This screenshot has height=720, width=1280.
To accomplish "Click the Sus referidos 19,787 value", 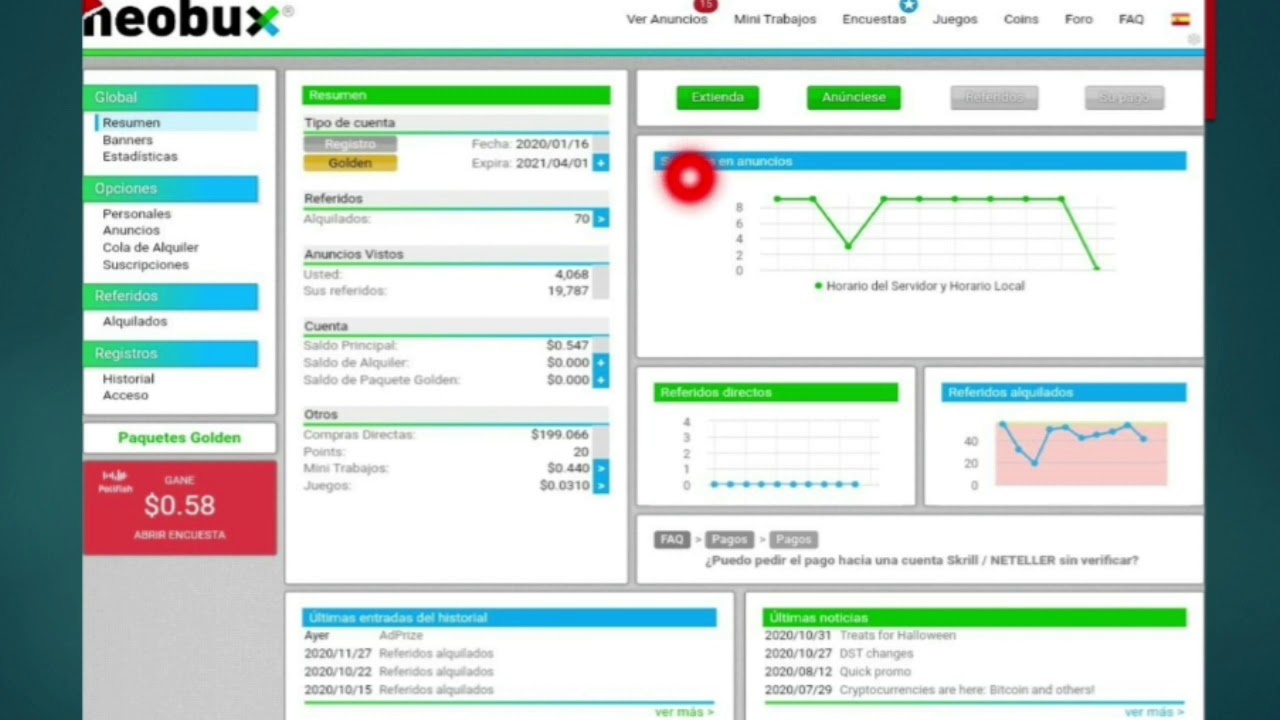I will [568, 291].
